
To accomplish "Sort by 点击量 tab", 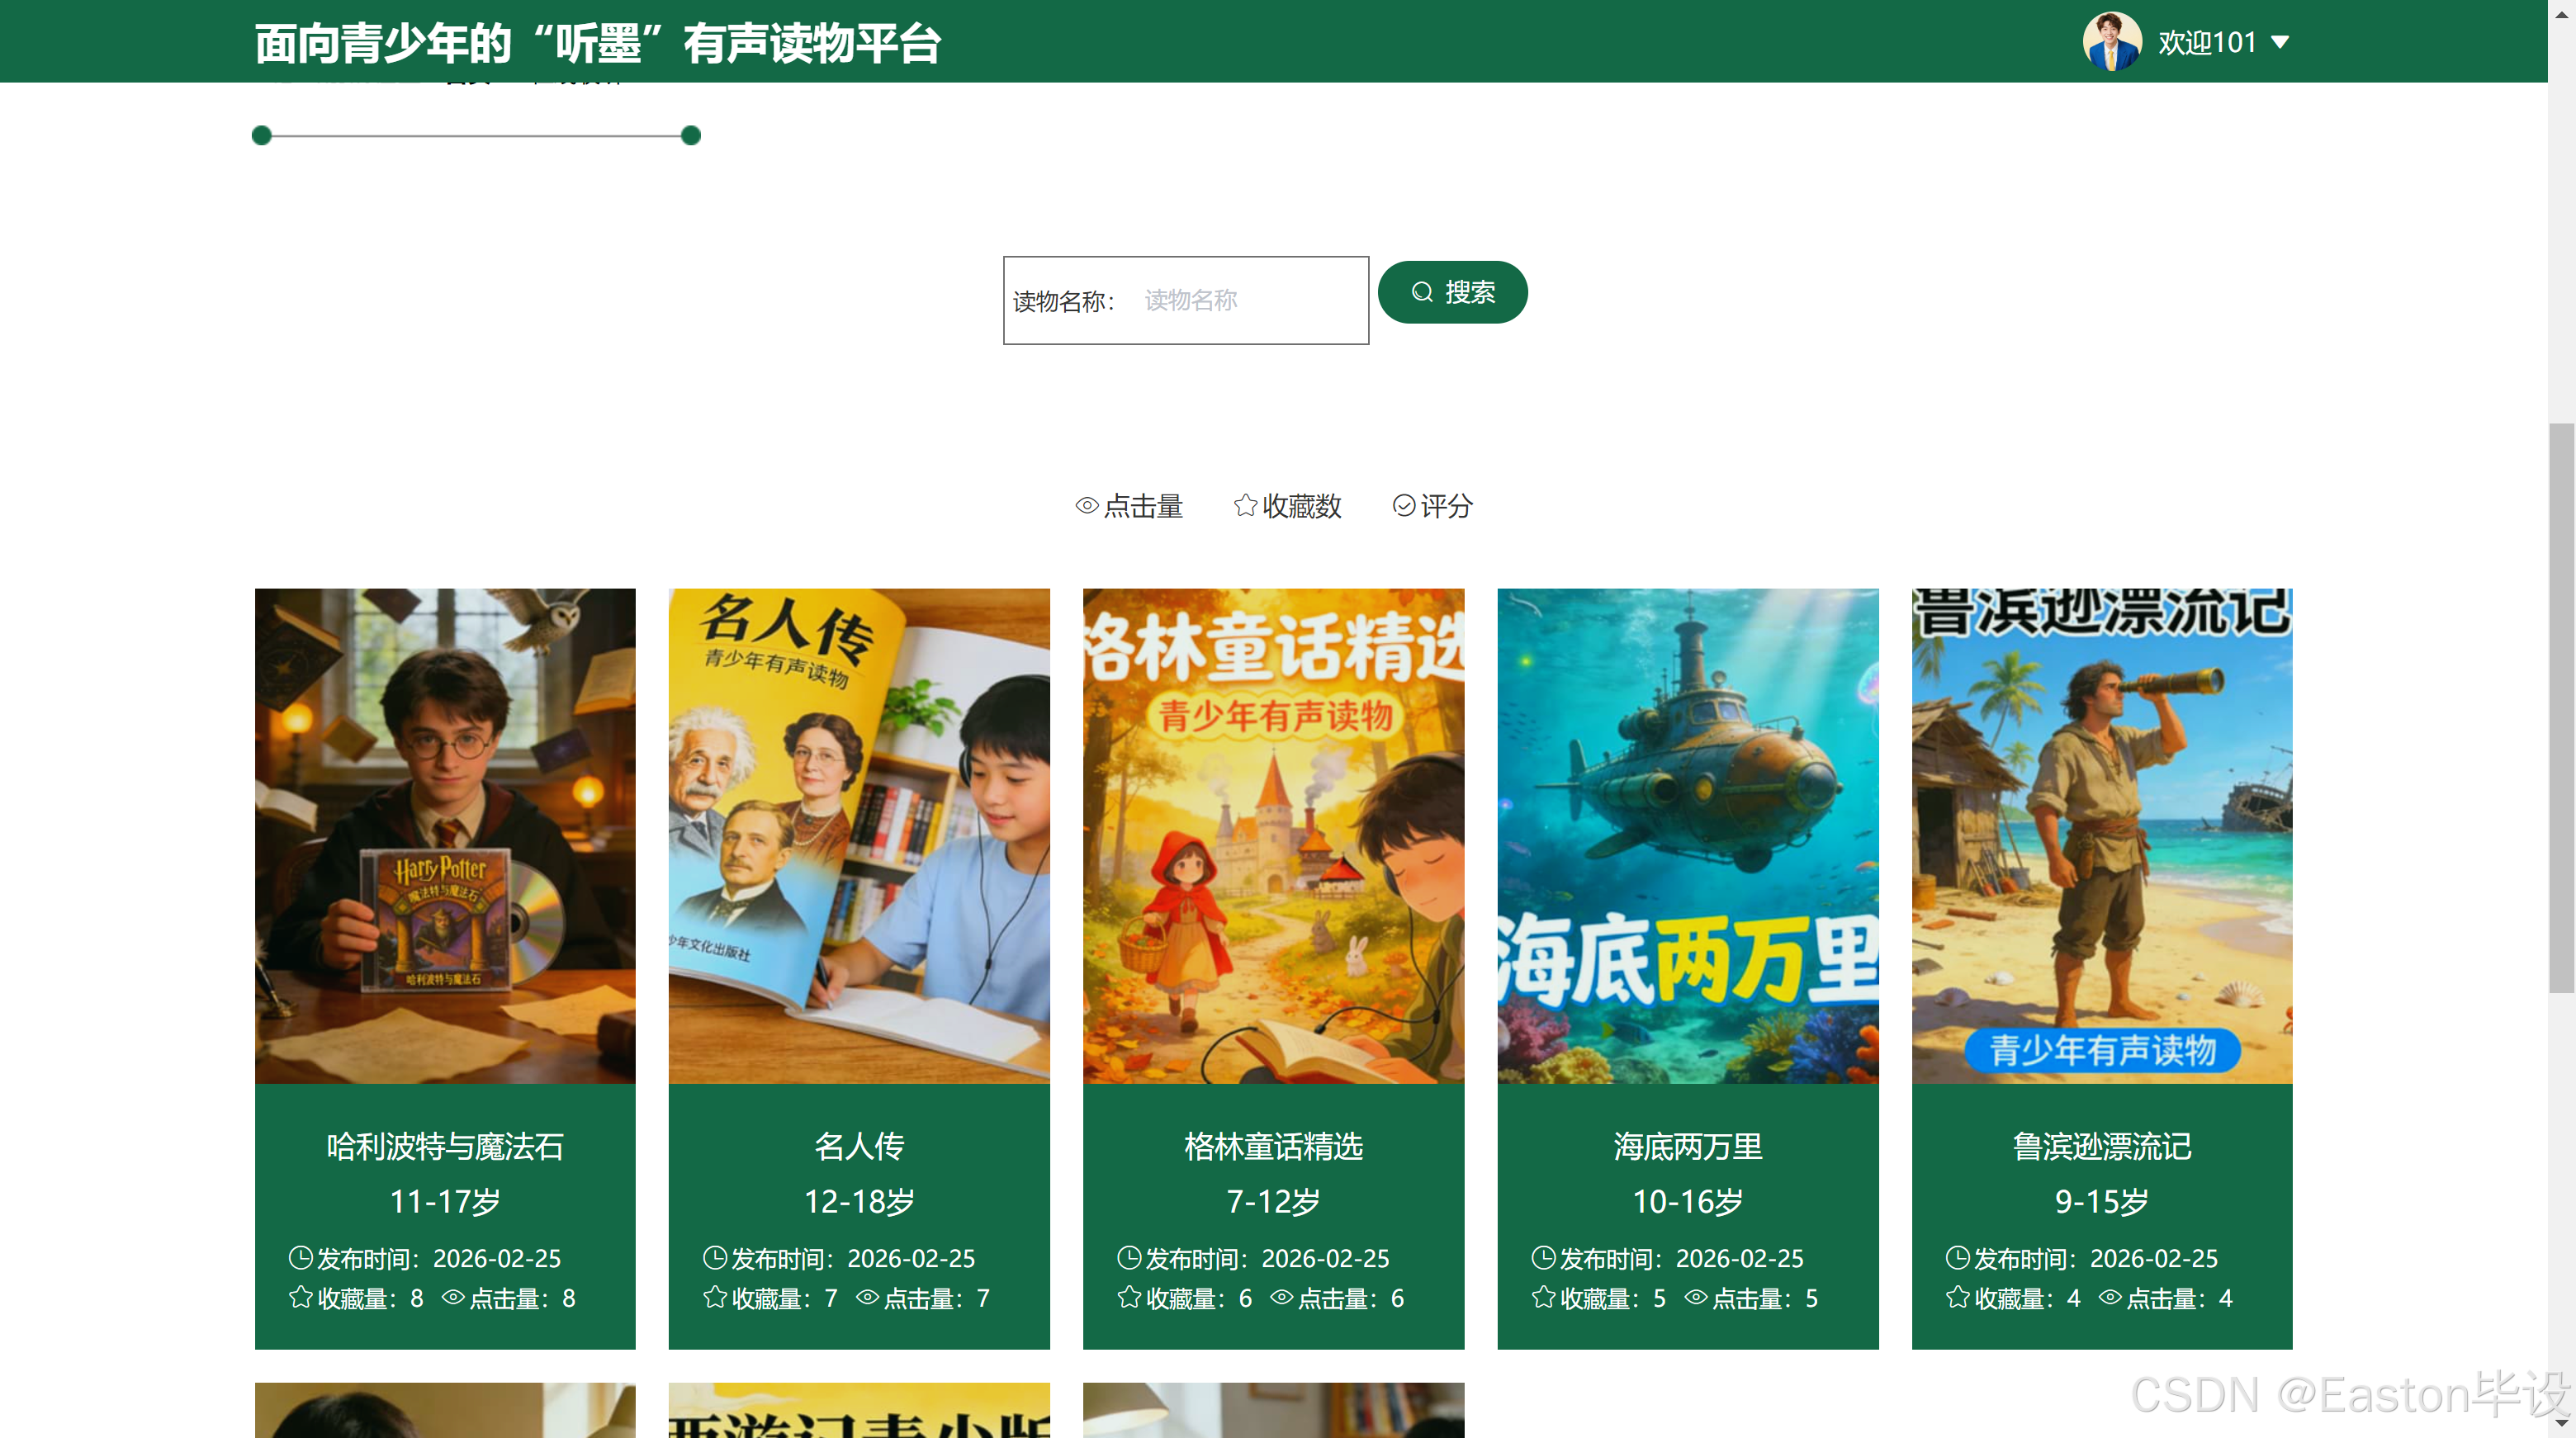I will pos(1129,506).
